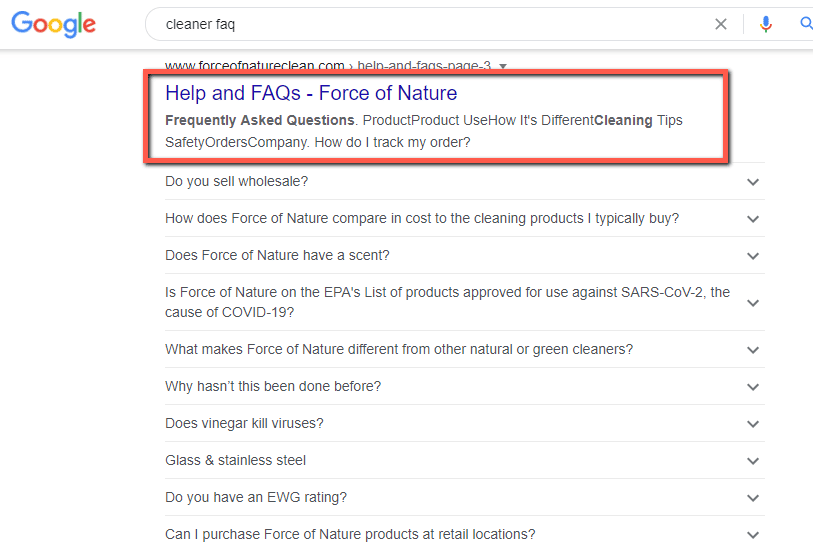Viewport: 813px width, 552px height.
Task: Expand the retail locations purchase question
Action: coord(465,534)
